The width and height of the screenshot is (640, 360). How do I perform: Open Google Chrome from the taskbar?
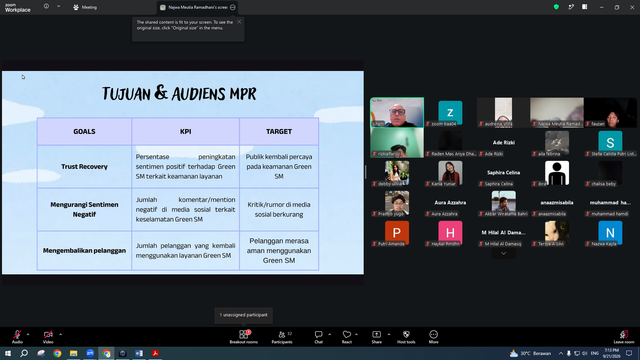57,353
